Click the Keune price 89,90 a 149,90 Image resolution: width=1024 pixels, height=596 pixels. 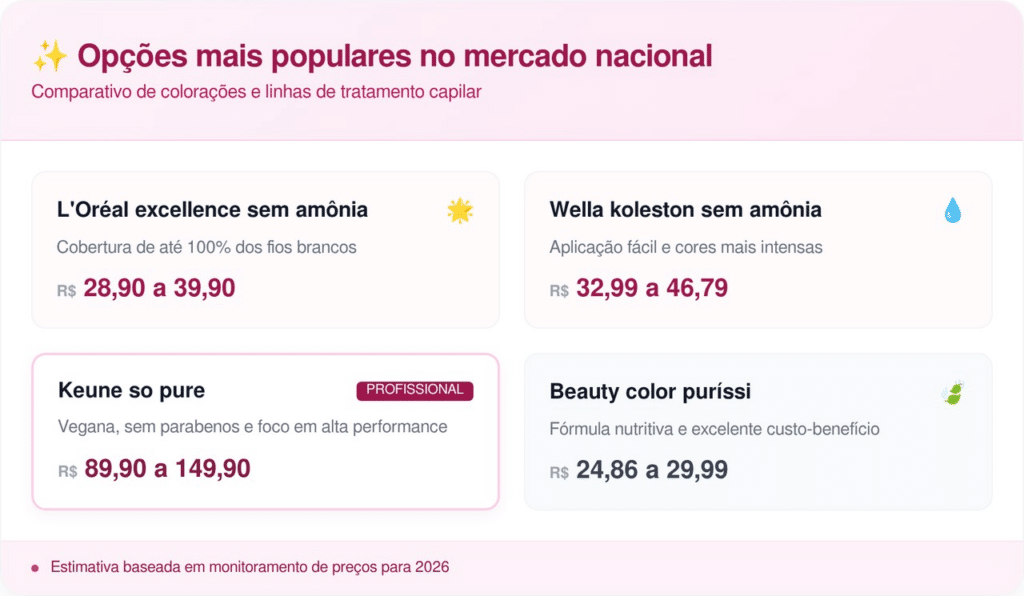coord(167,469)
